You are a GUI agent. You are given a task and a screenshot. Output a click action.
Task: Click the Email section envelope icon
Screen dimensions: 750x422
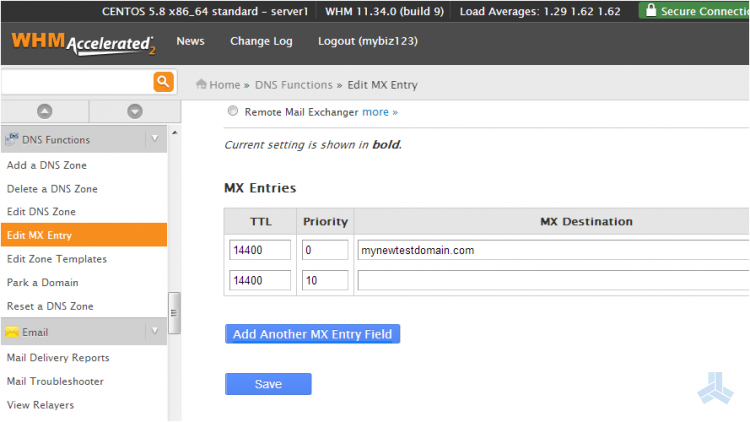point(12,332)
